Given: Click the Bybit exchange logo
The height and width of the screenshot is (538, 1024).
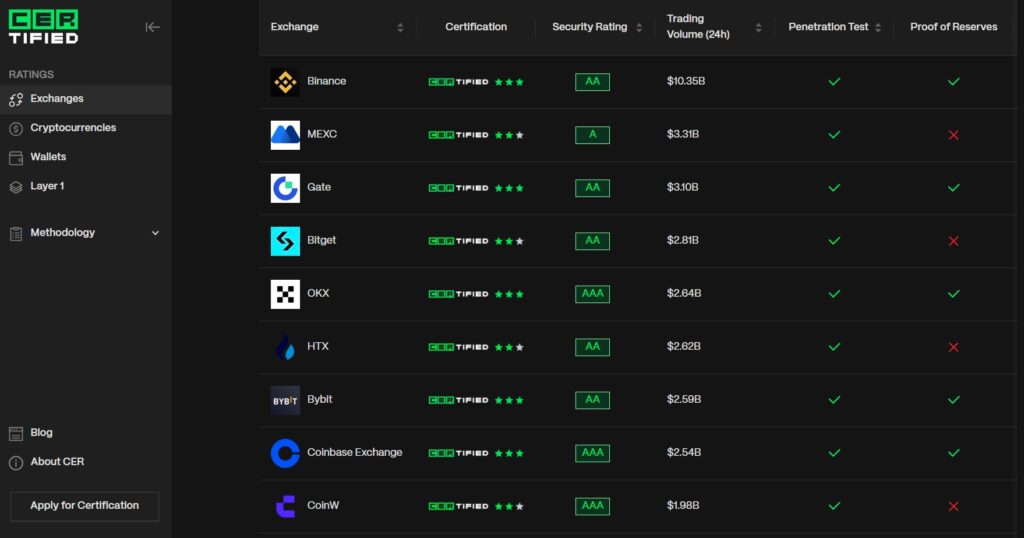Looking at the screenshot, I should [x=285, y=400].
